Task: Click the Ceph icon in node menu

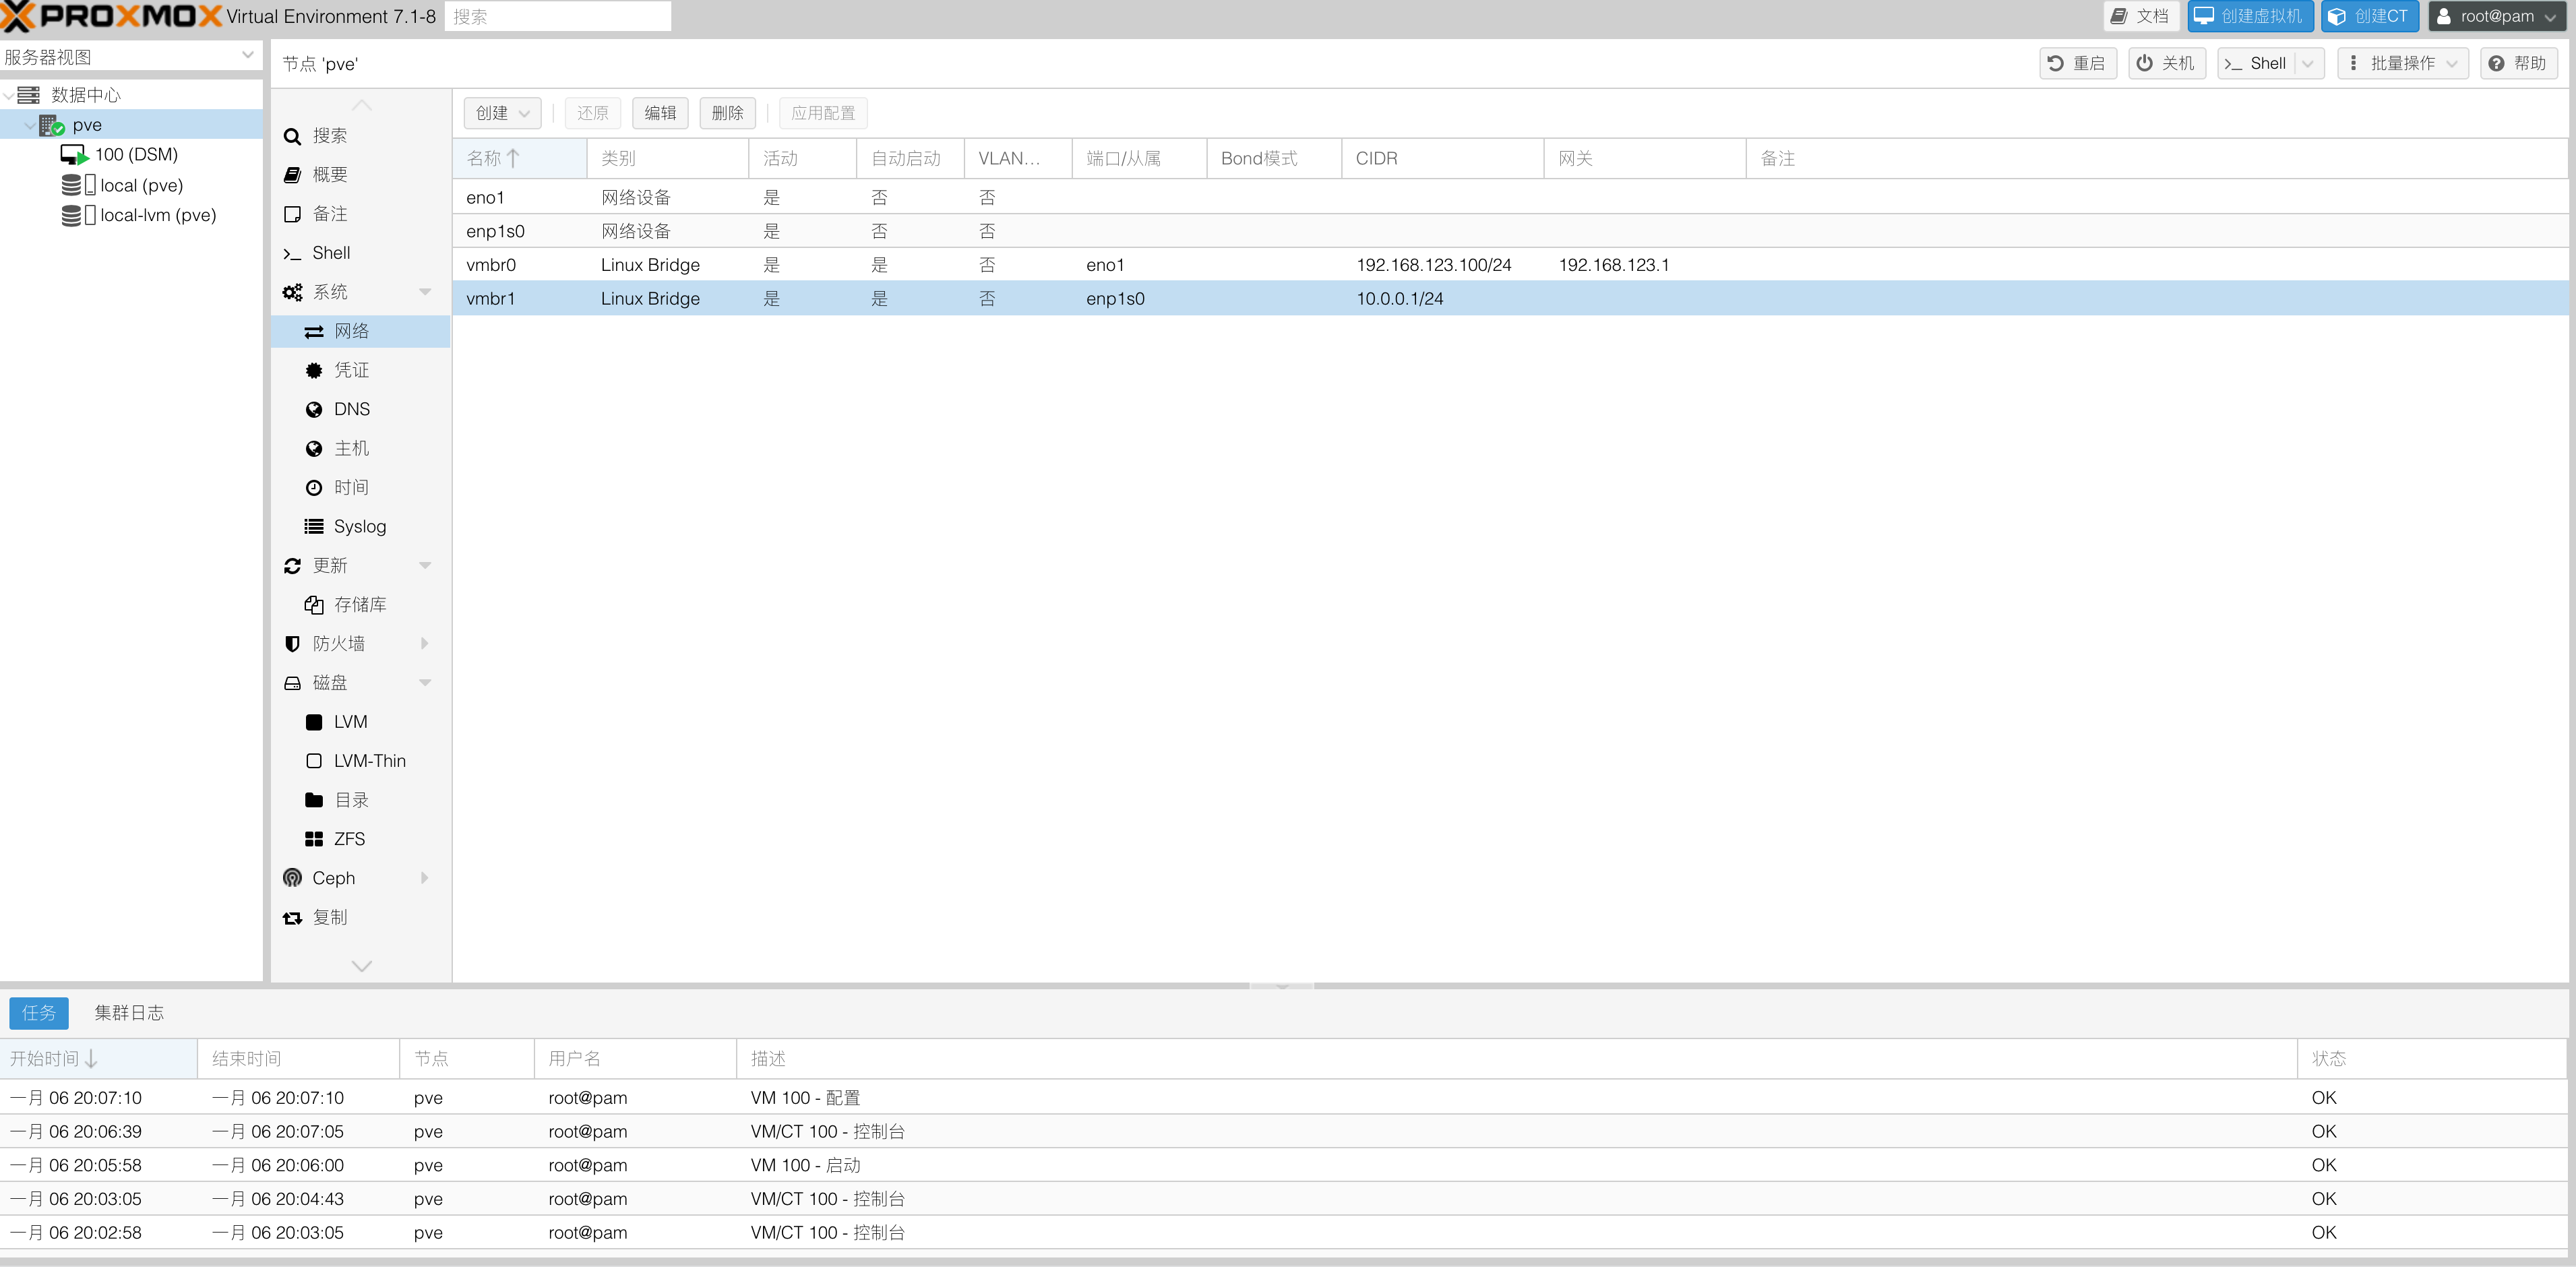Action: 292,878
